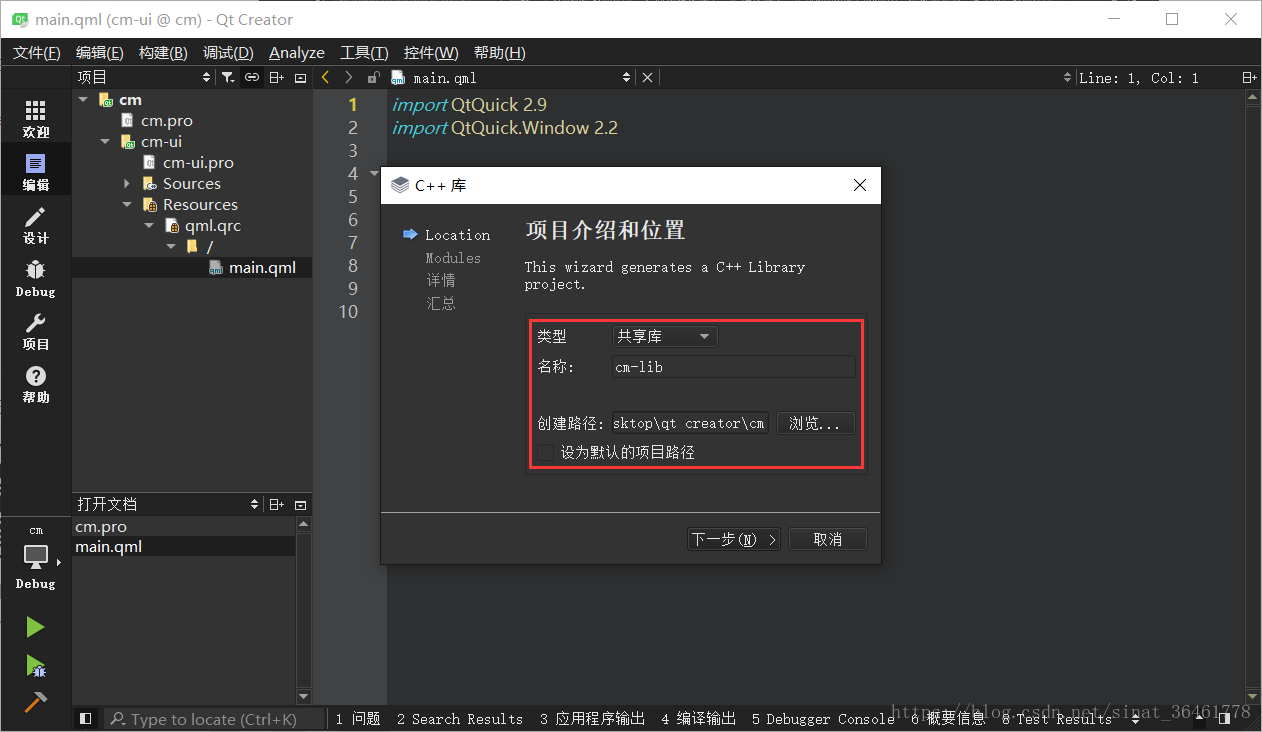Open the cm Debug kit selector
1262x732 pixels.
[x=36, y=557]
